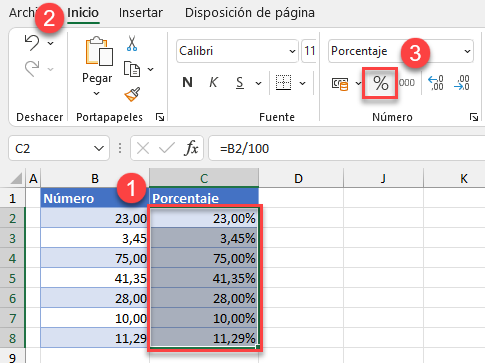Select row 8 header
The height and width of the screenshot is (363, 485).
tap(13, 338)
